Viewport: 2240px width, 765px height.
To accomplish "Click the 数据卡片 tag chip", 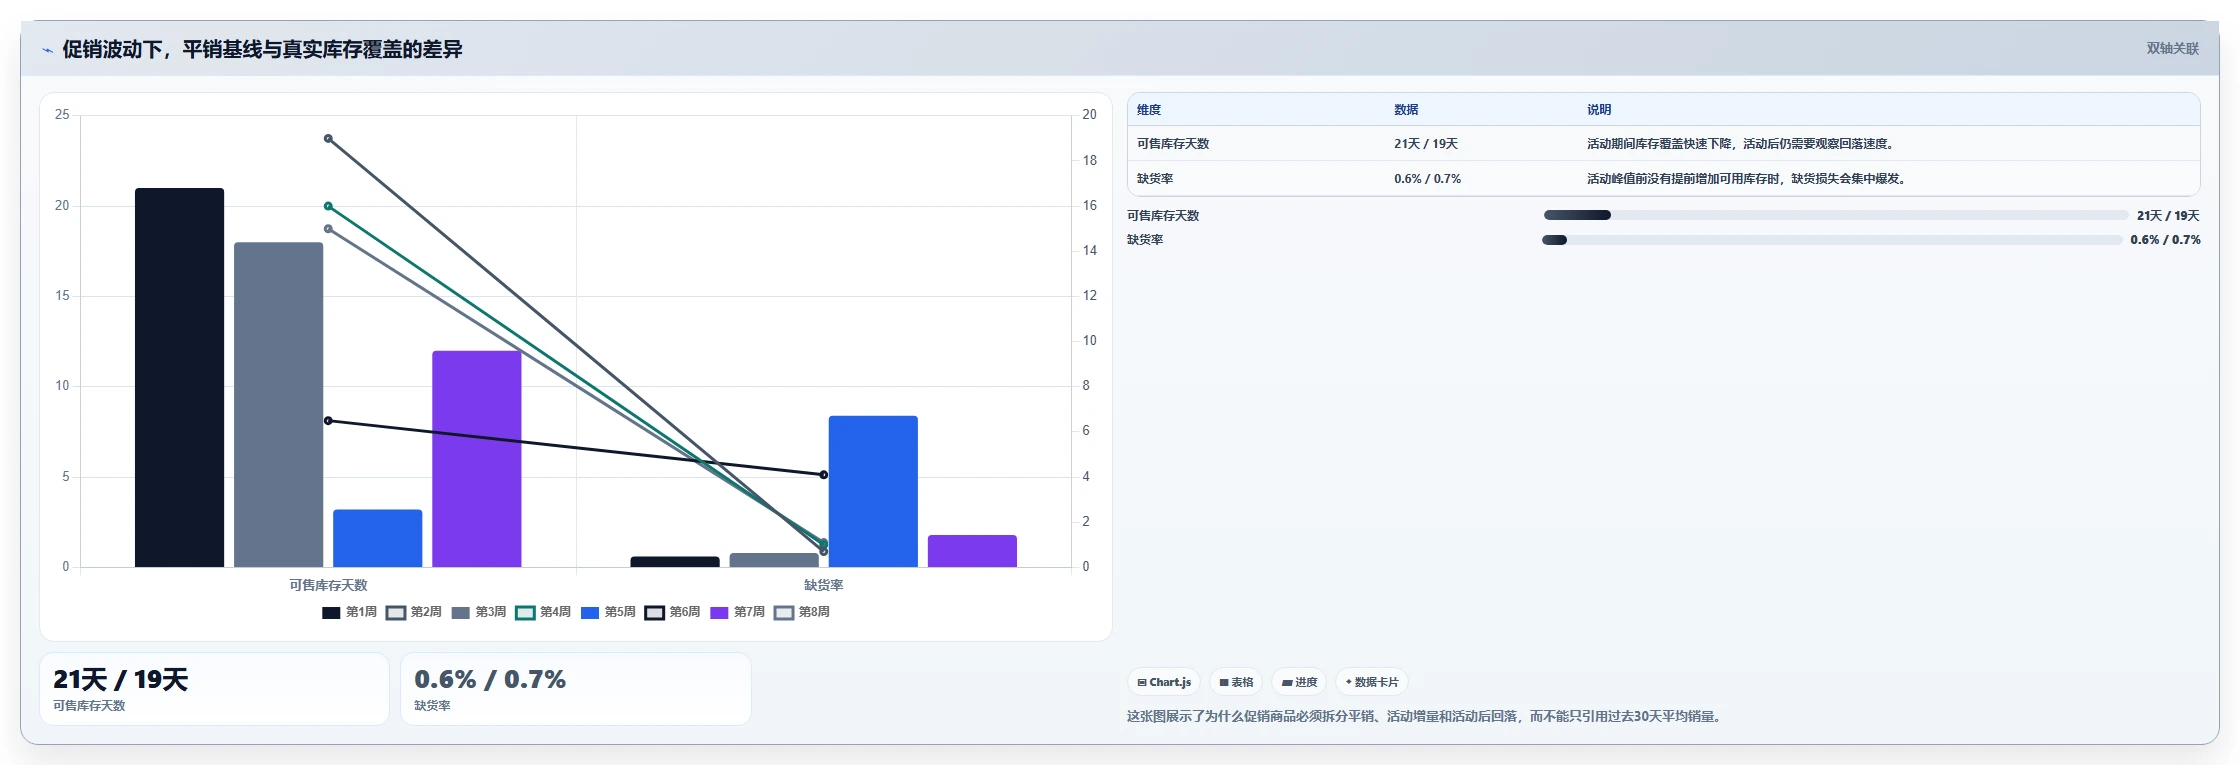I will [x=1371, y=682].
